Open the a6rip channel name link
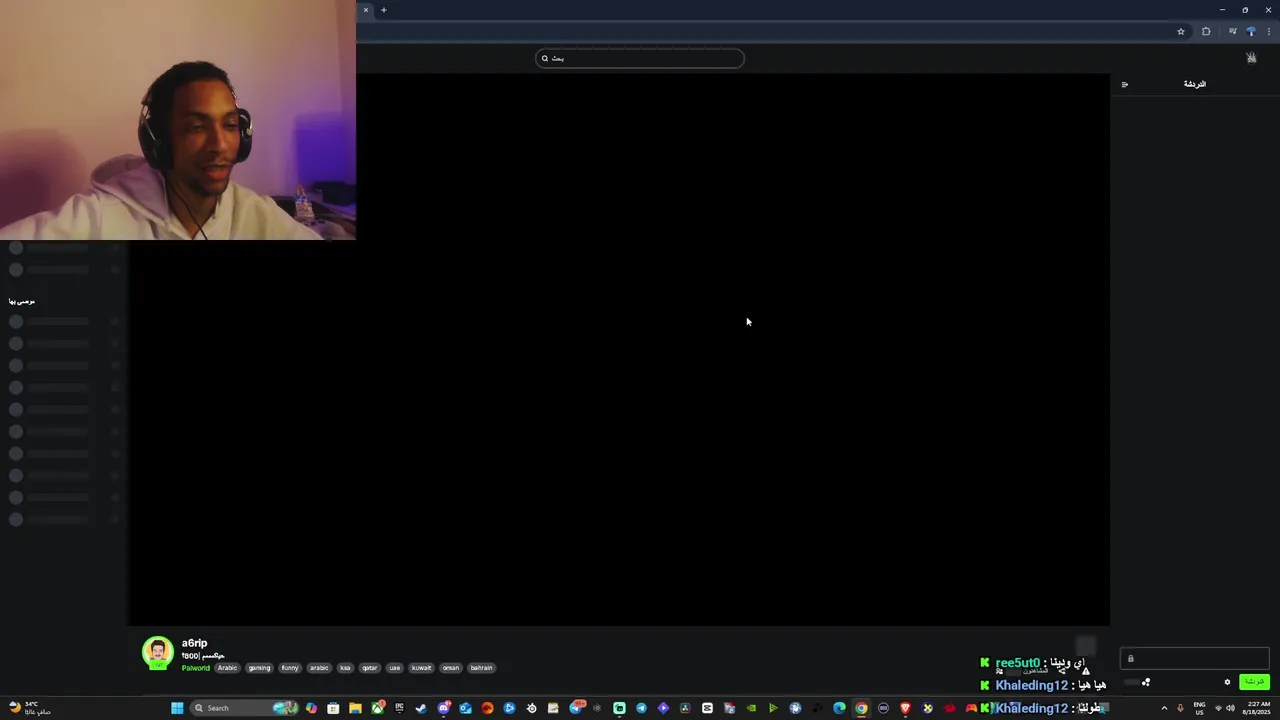This screenshot has height=720, width=1280. pyautogui.click(x=194, y=643)
